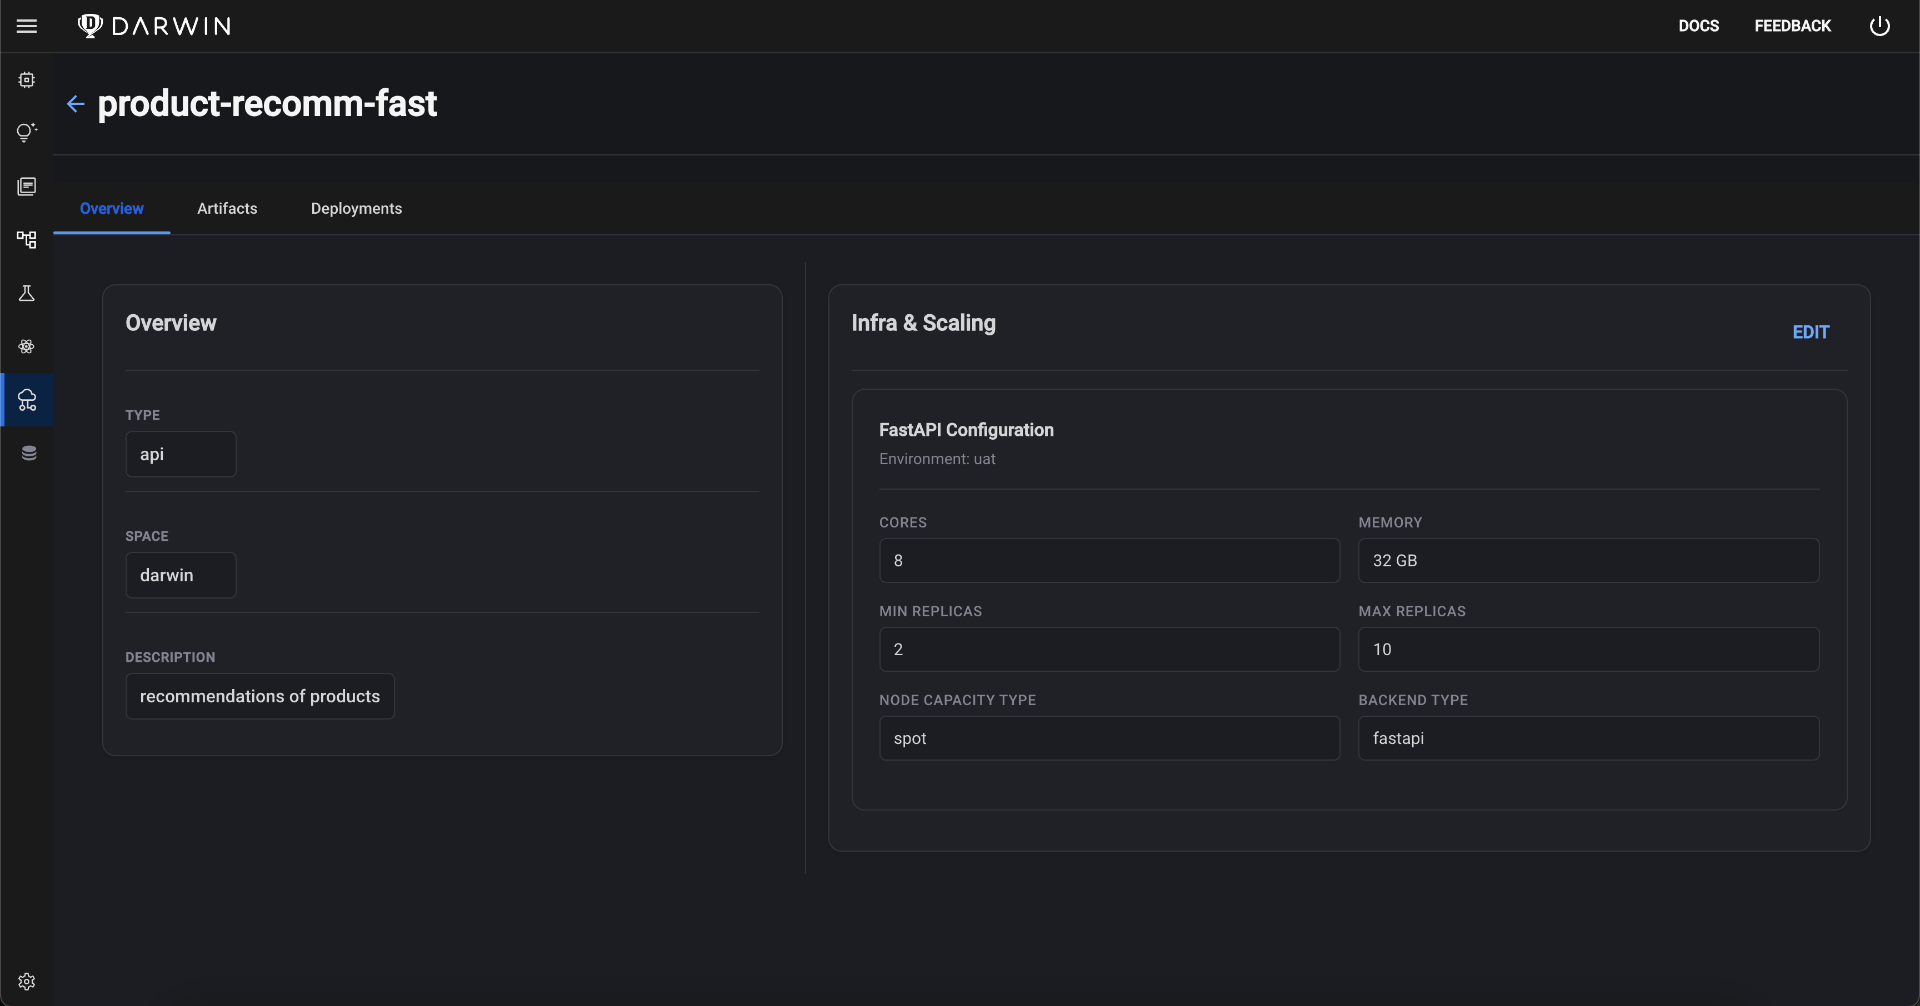Open the atom sidebar icon
This screenshot has width=1920, height=1006.
(x=27, y=347)
